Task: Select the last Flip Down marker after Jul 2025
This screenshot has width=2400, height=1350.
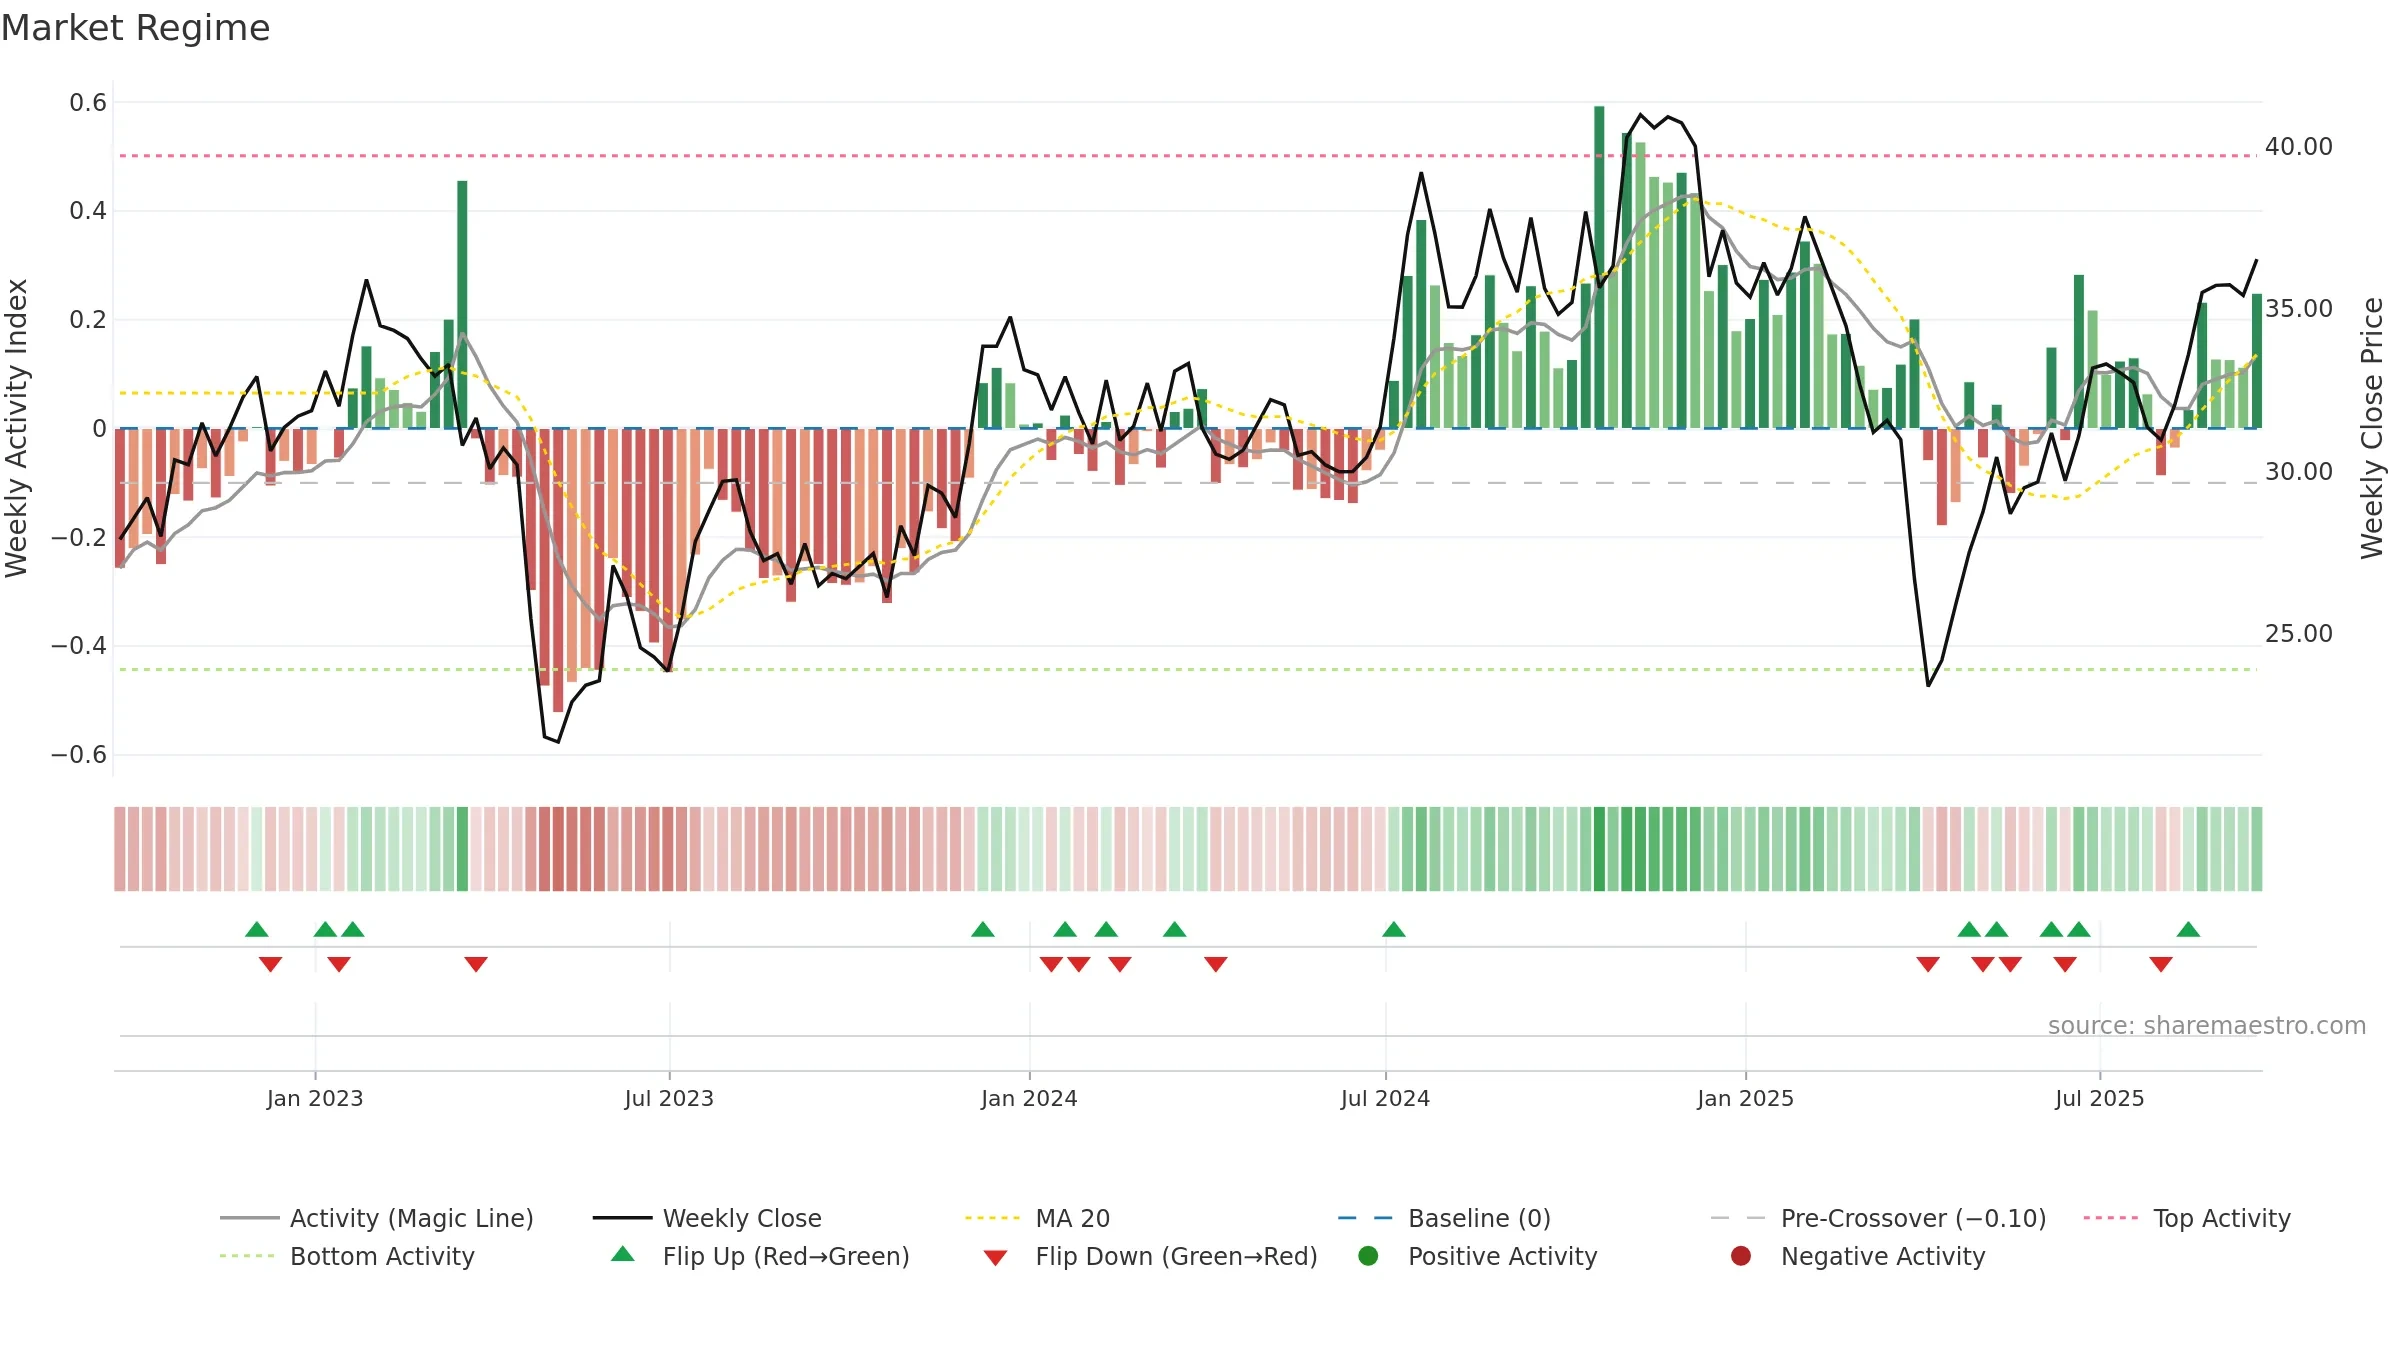Action: click(x=2161, y=964)
